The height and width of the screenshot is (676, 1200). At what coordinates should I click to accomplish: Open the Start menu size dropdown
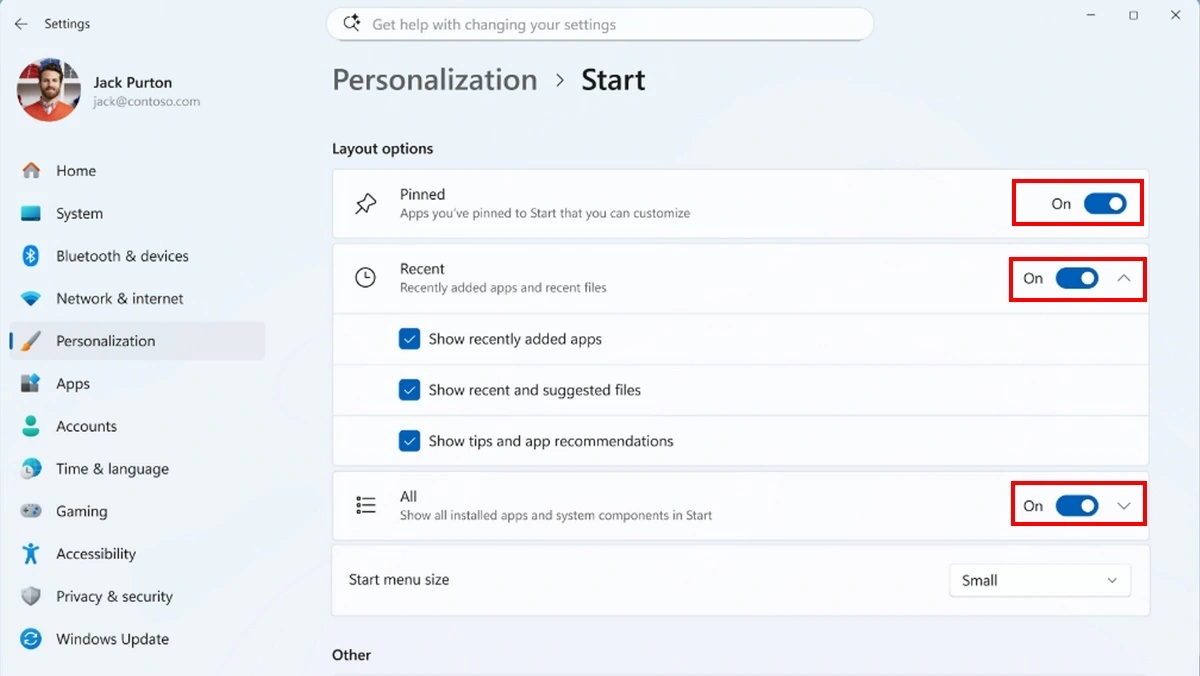(x=1040, y=580)
